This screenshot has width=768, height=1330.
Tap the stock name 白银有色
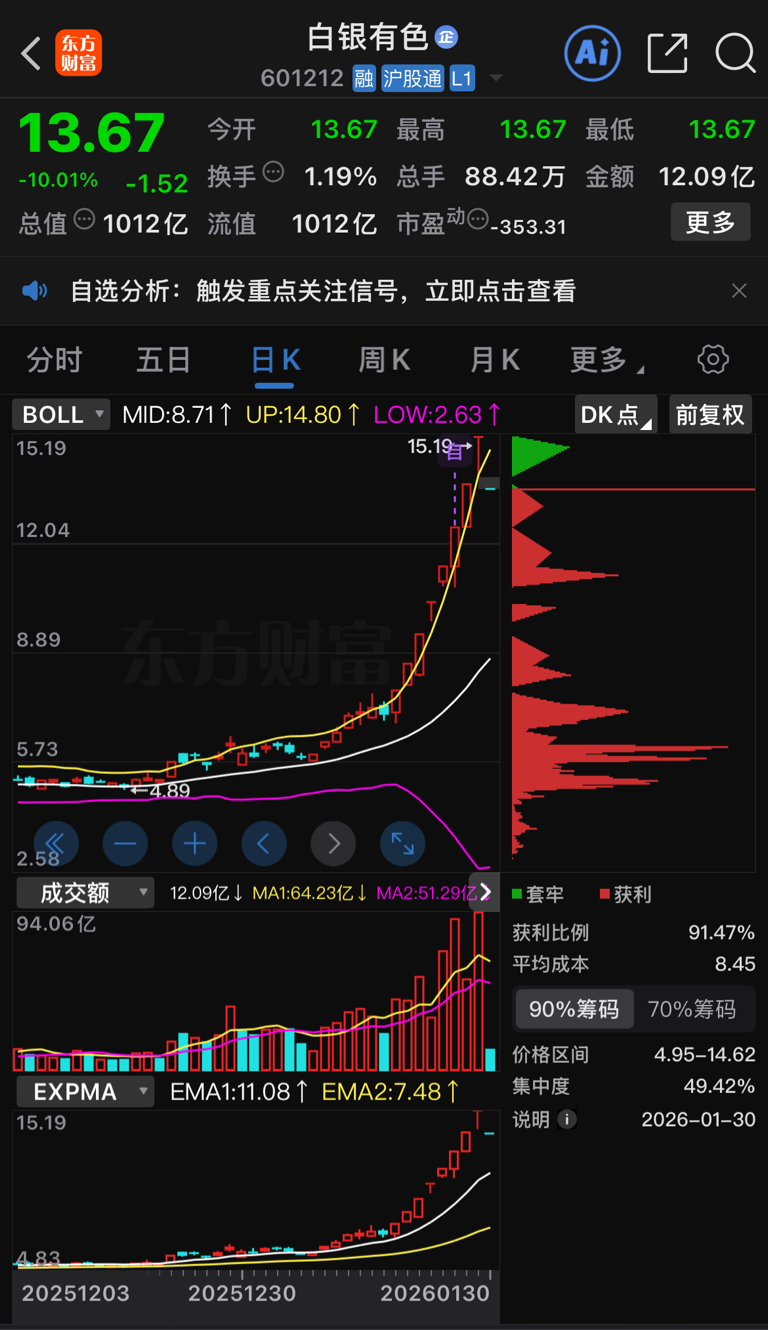click(368, 38)
